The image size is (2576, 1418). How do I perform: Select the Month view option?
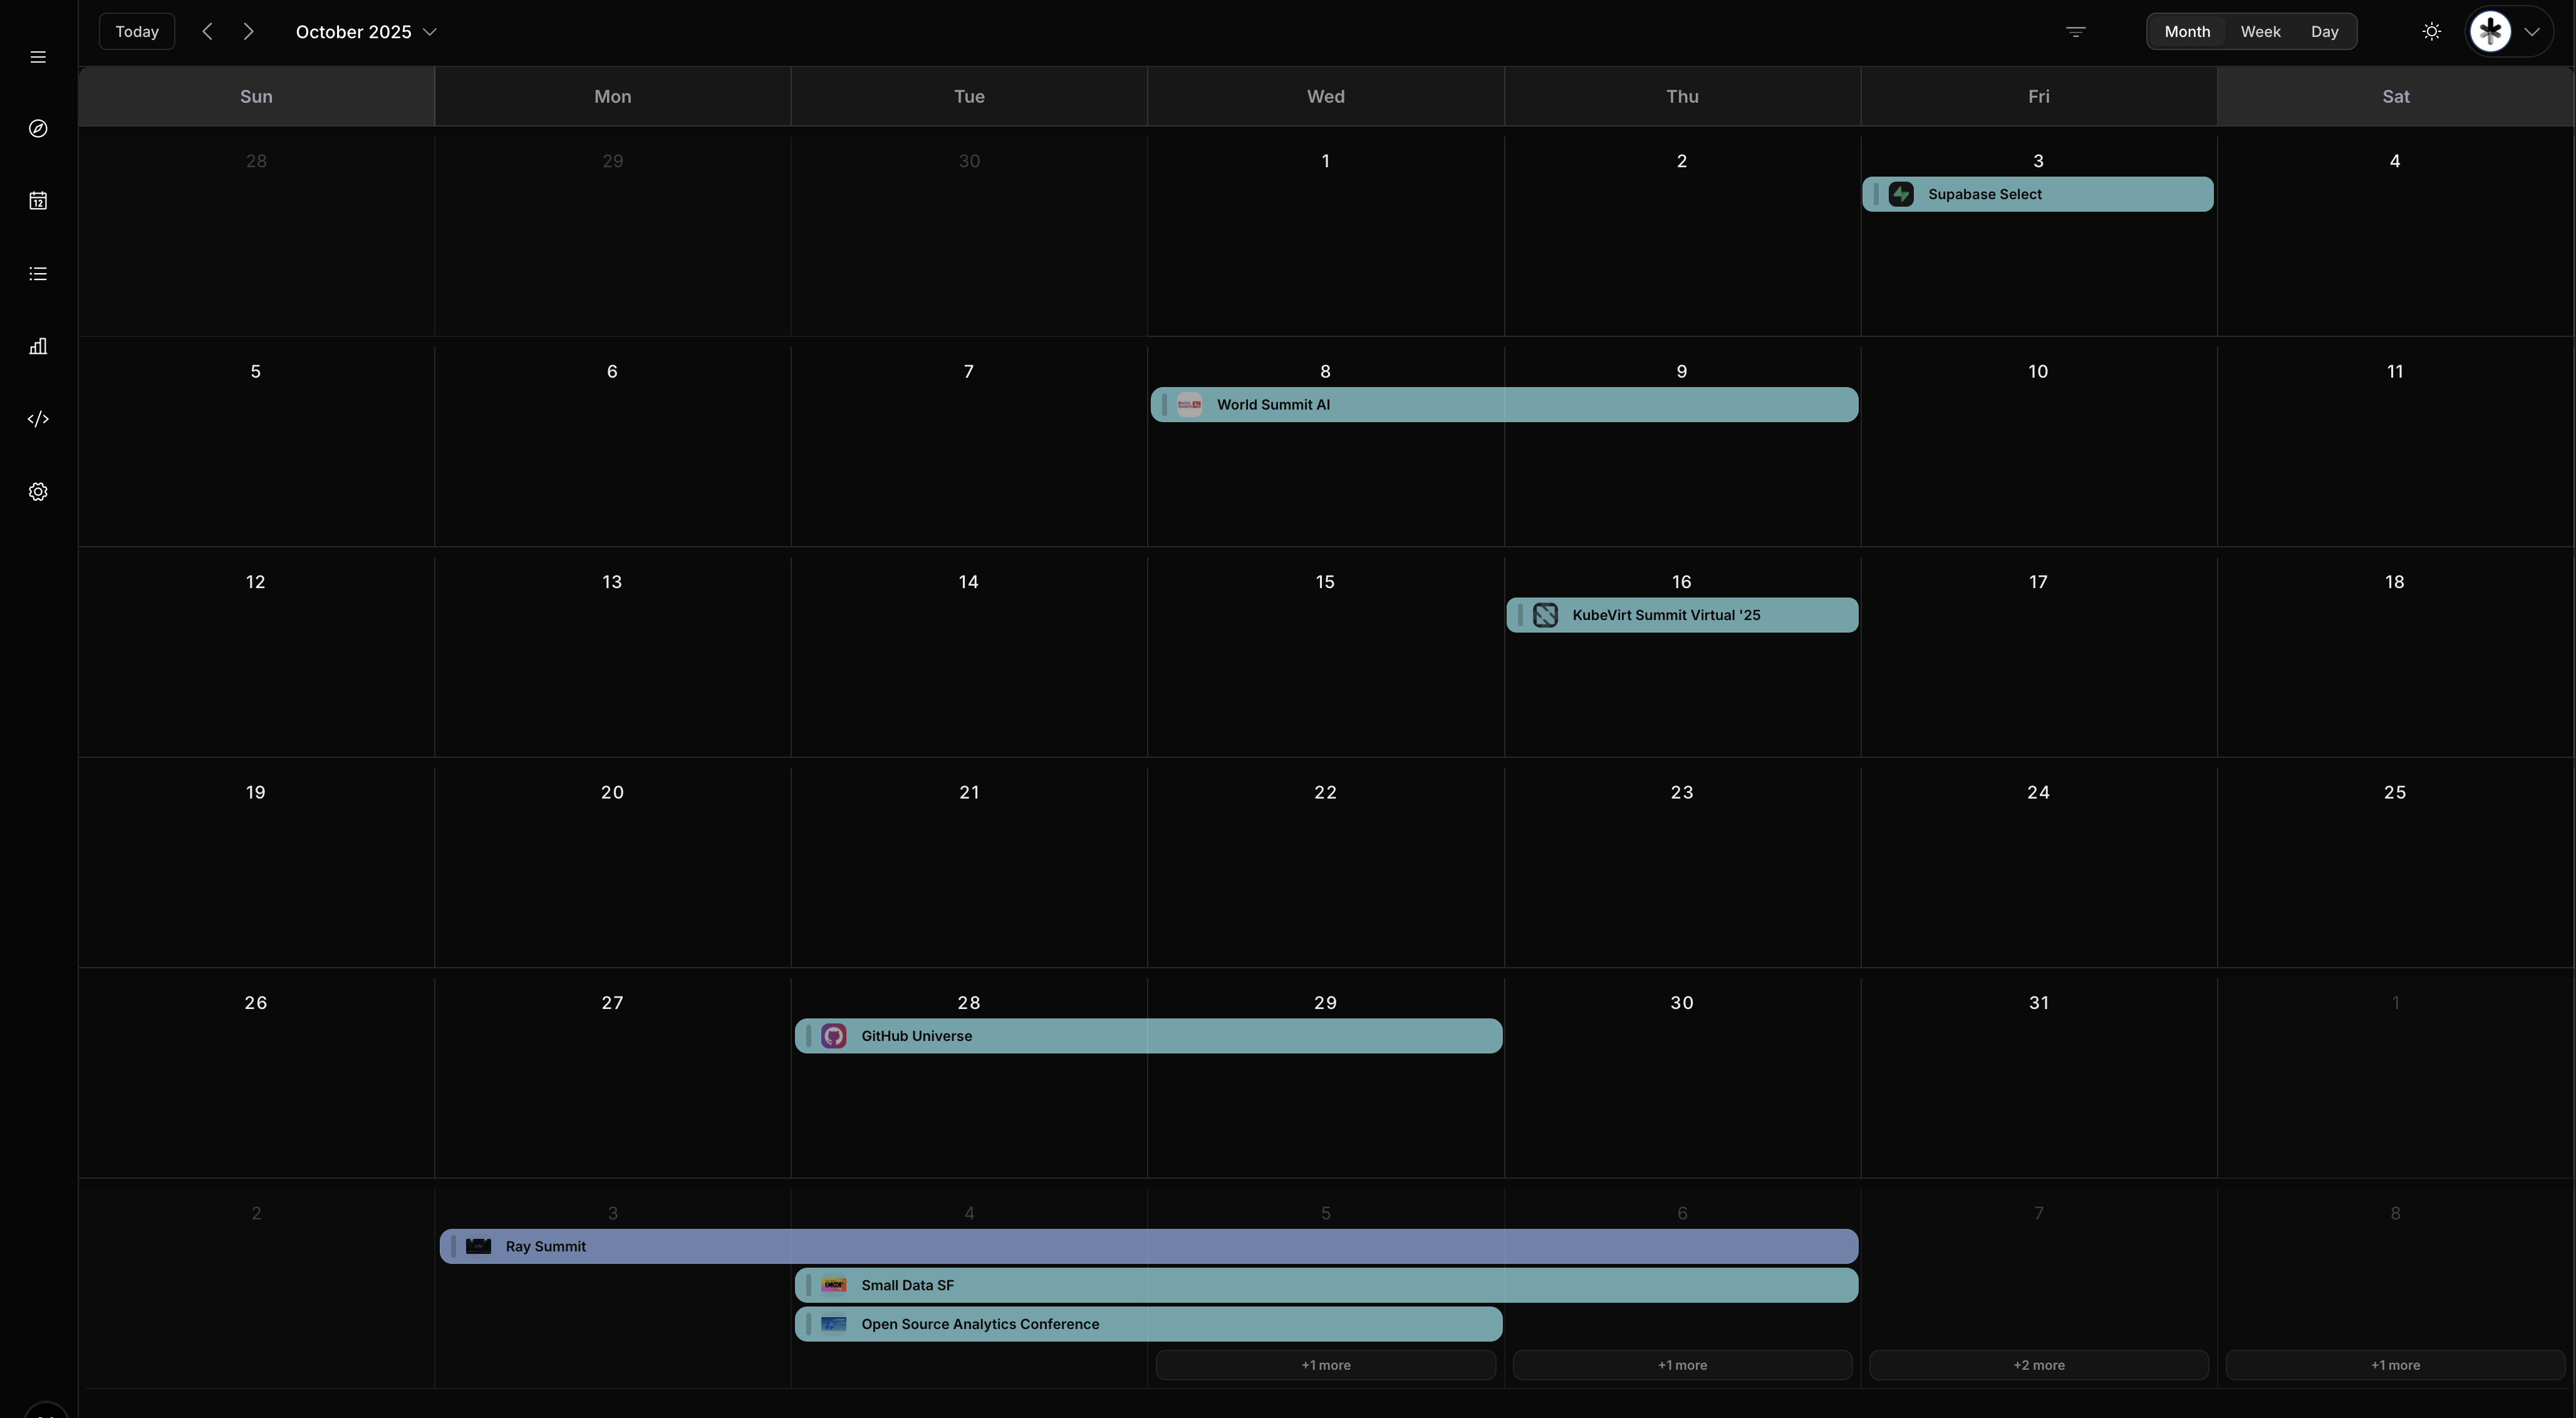[2187, 32]
